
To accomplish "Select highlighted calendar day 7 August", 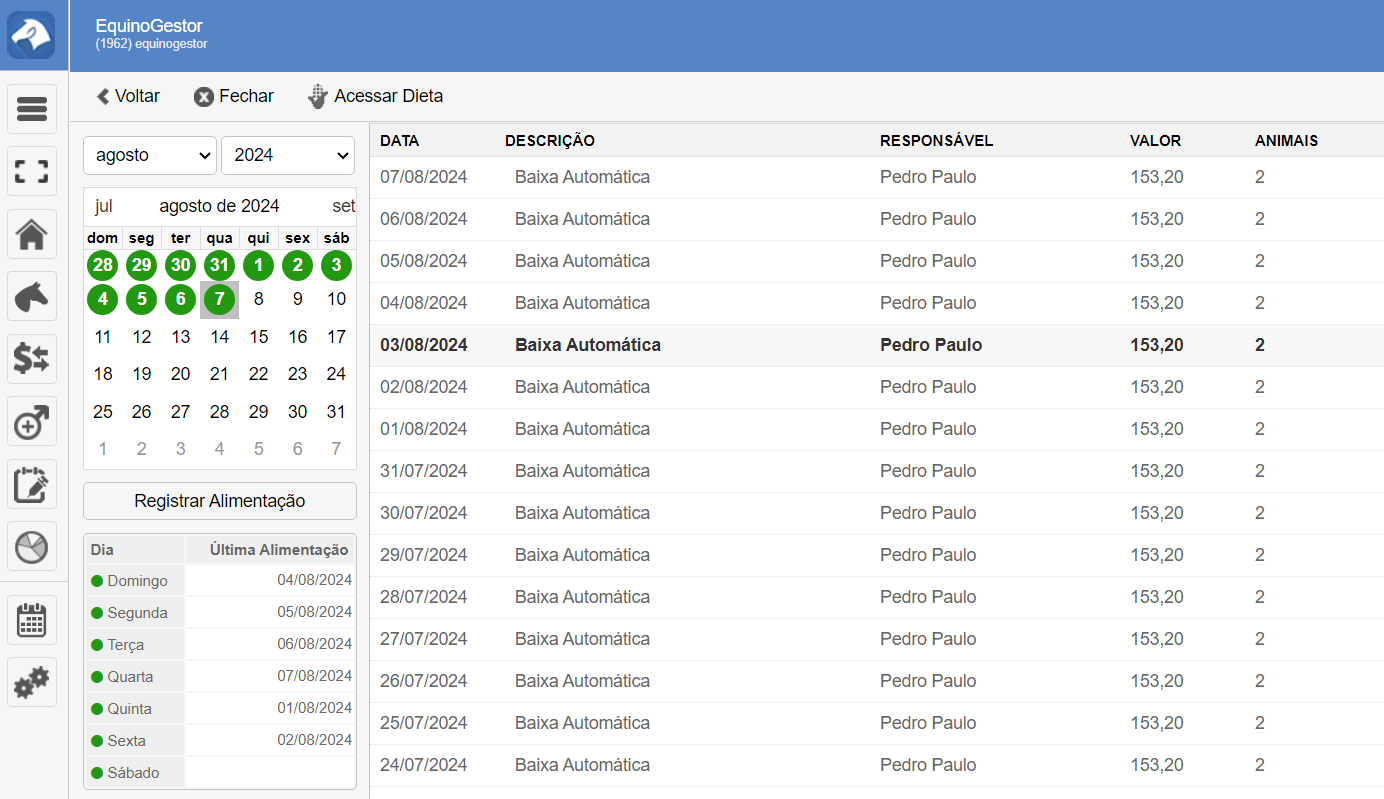I will 219,299.
